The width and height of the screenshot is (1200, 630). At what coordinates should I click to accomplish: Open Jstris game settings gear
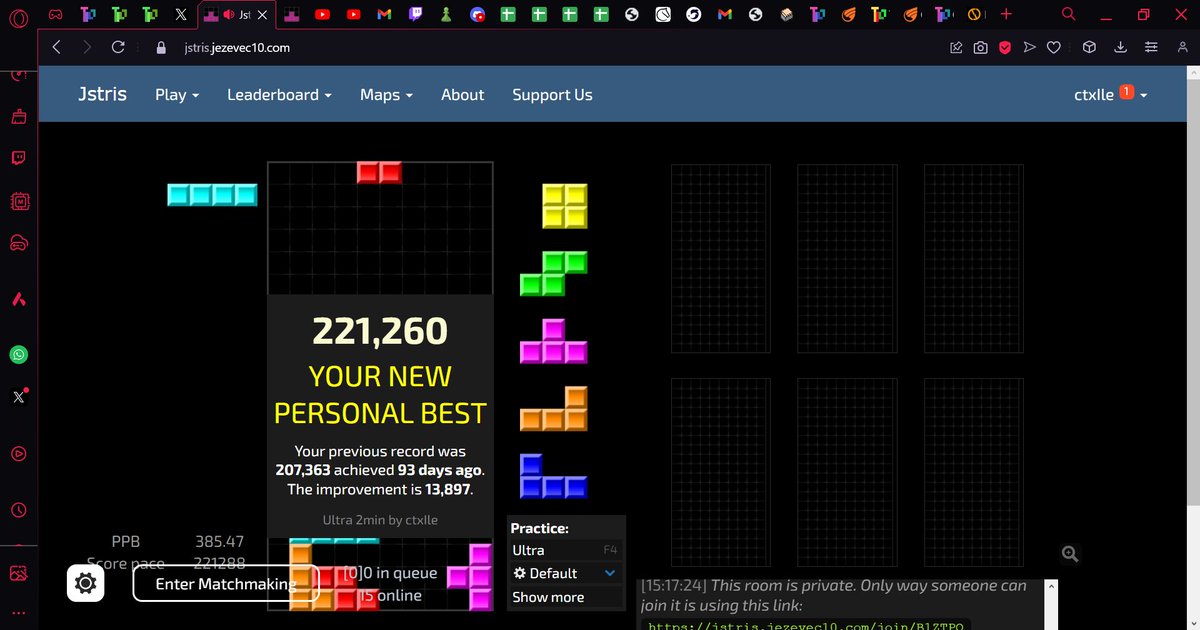(86, 583)
